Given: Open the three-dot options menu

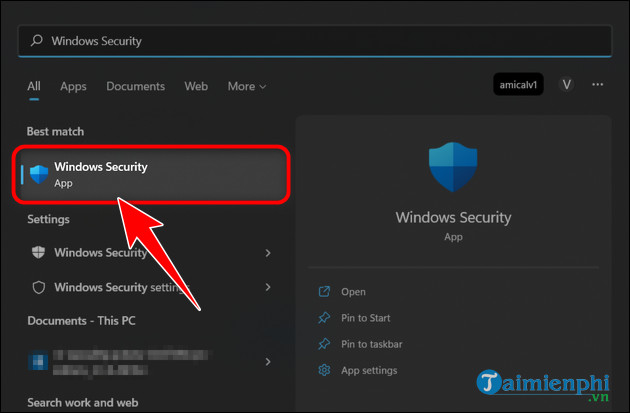Looking at the screenshot, I should [597, 84].
